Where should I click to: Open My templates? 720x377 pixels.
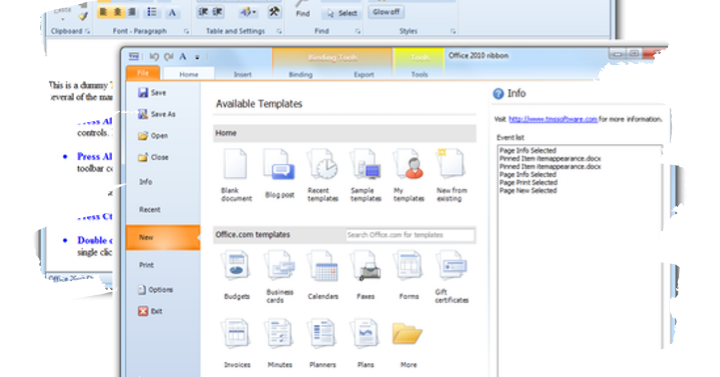[409, 175]
